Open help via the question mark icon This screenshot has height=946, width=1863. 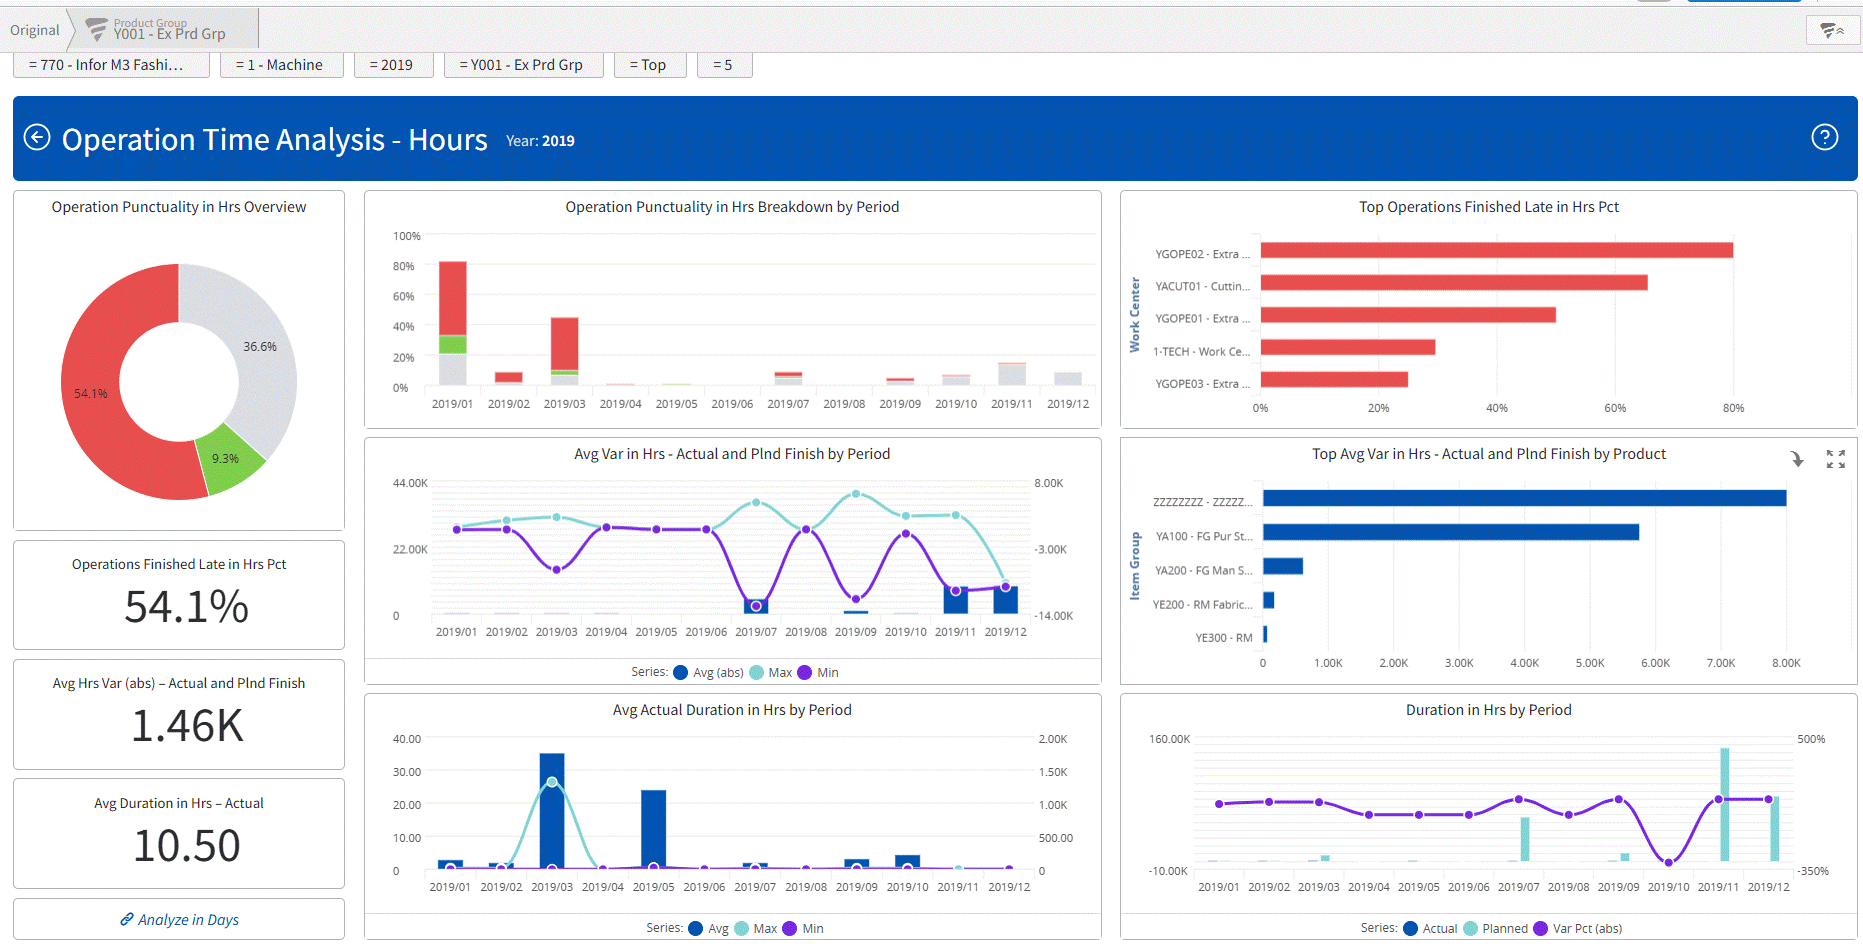[1824, 138]
